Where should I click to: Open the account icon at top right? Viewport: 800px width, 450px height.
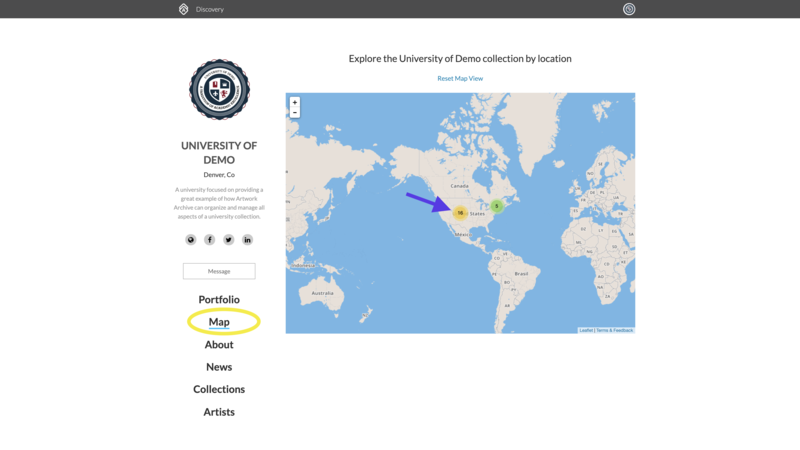point(629,9)
